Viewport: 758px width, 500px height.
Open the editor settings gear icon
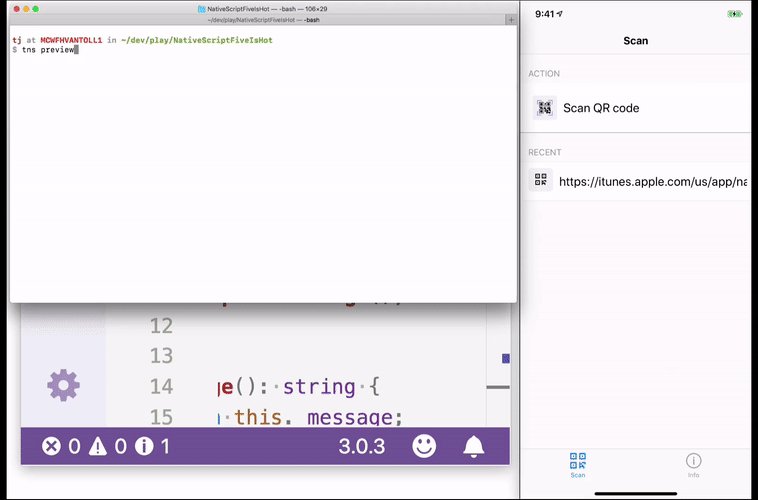coord(63,385)
